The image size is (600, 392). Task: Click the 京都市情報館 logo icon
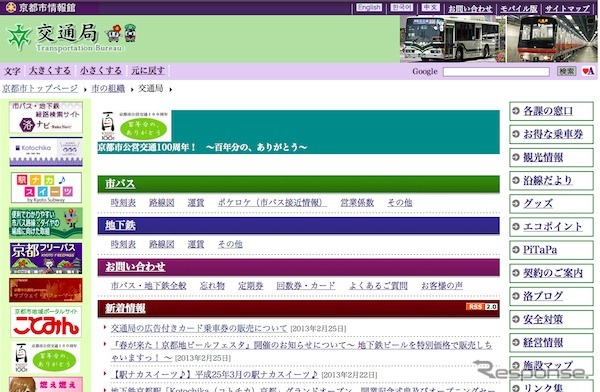pos(10,7)
